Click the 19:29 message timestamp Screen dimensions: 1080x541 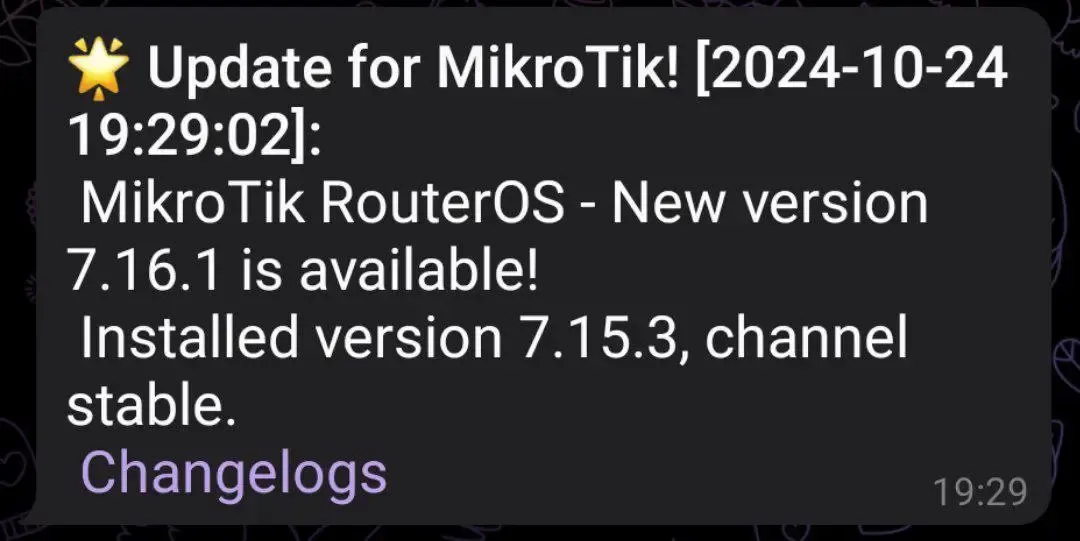click(980, 492)
